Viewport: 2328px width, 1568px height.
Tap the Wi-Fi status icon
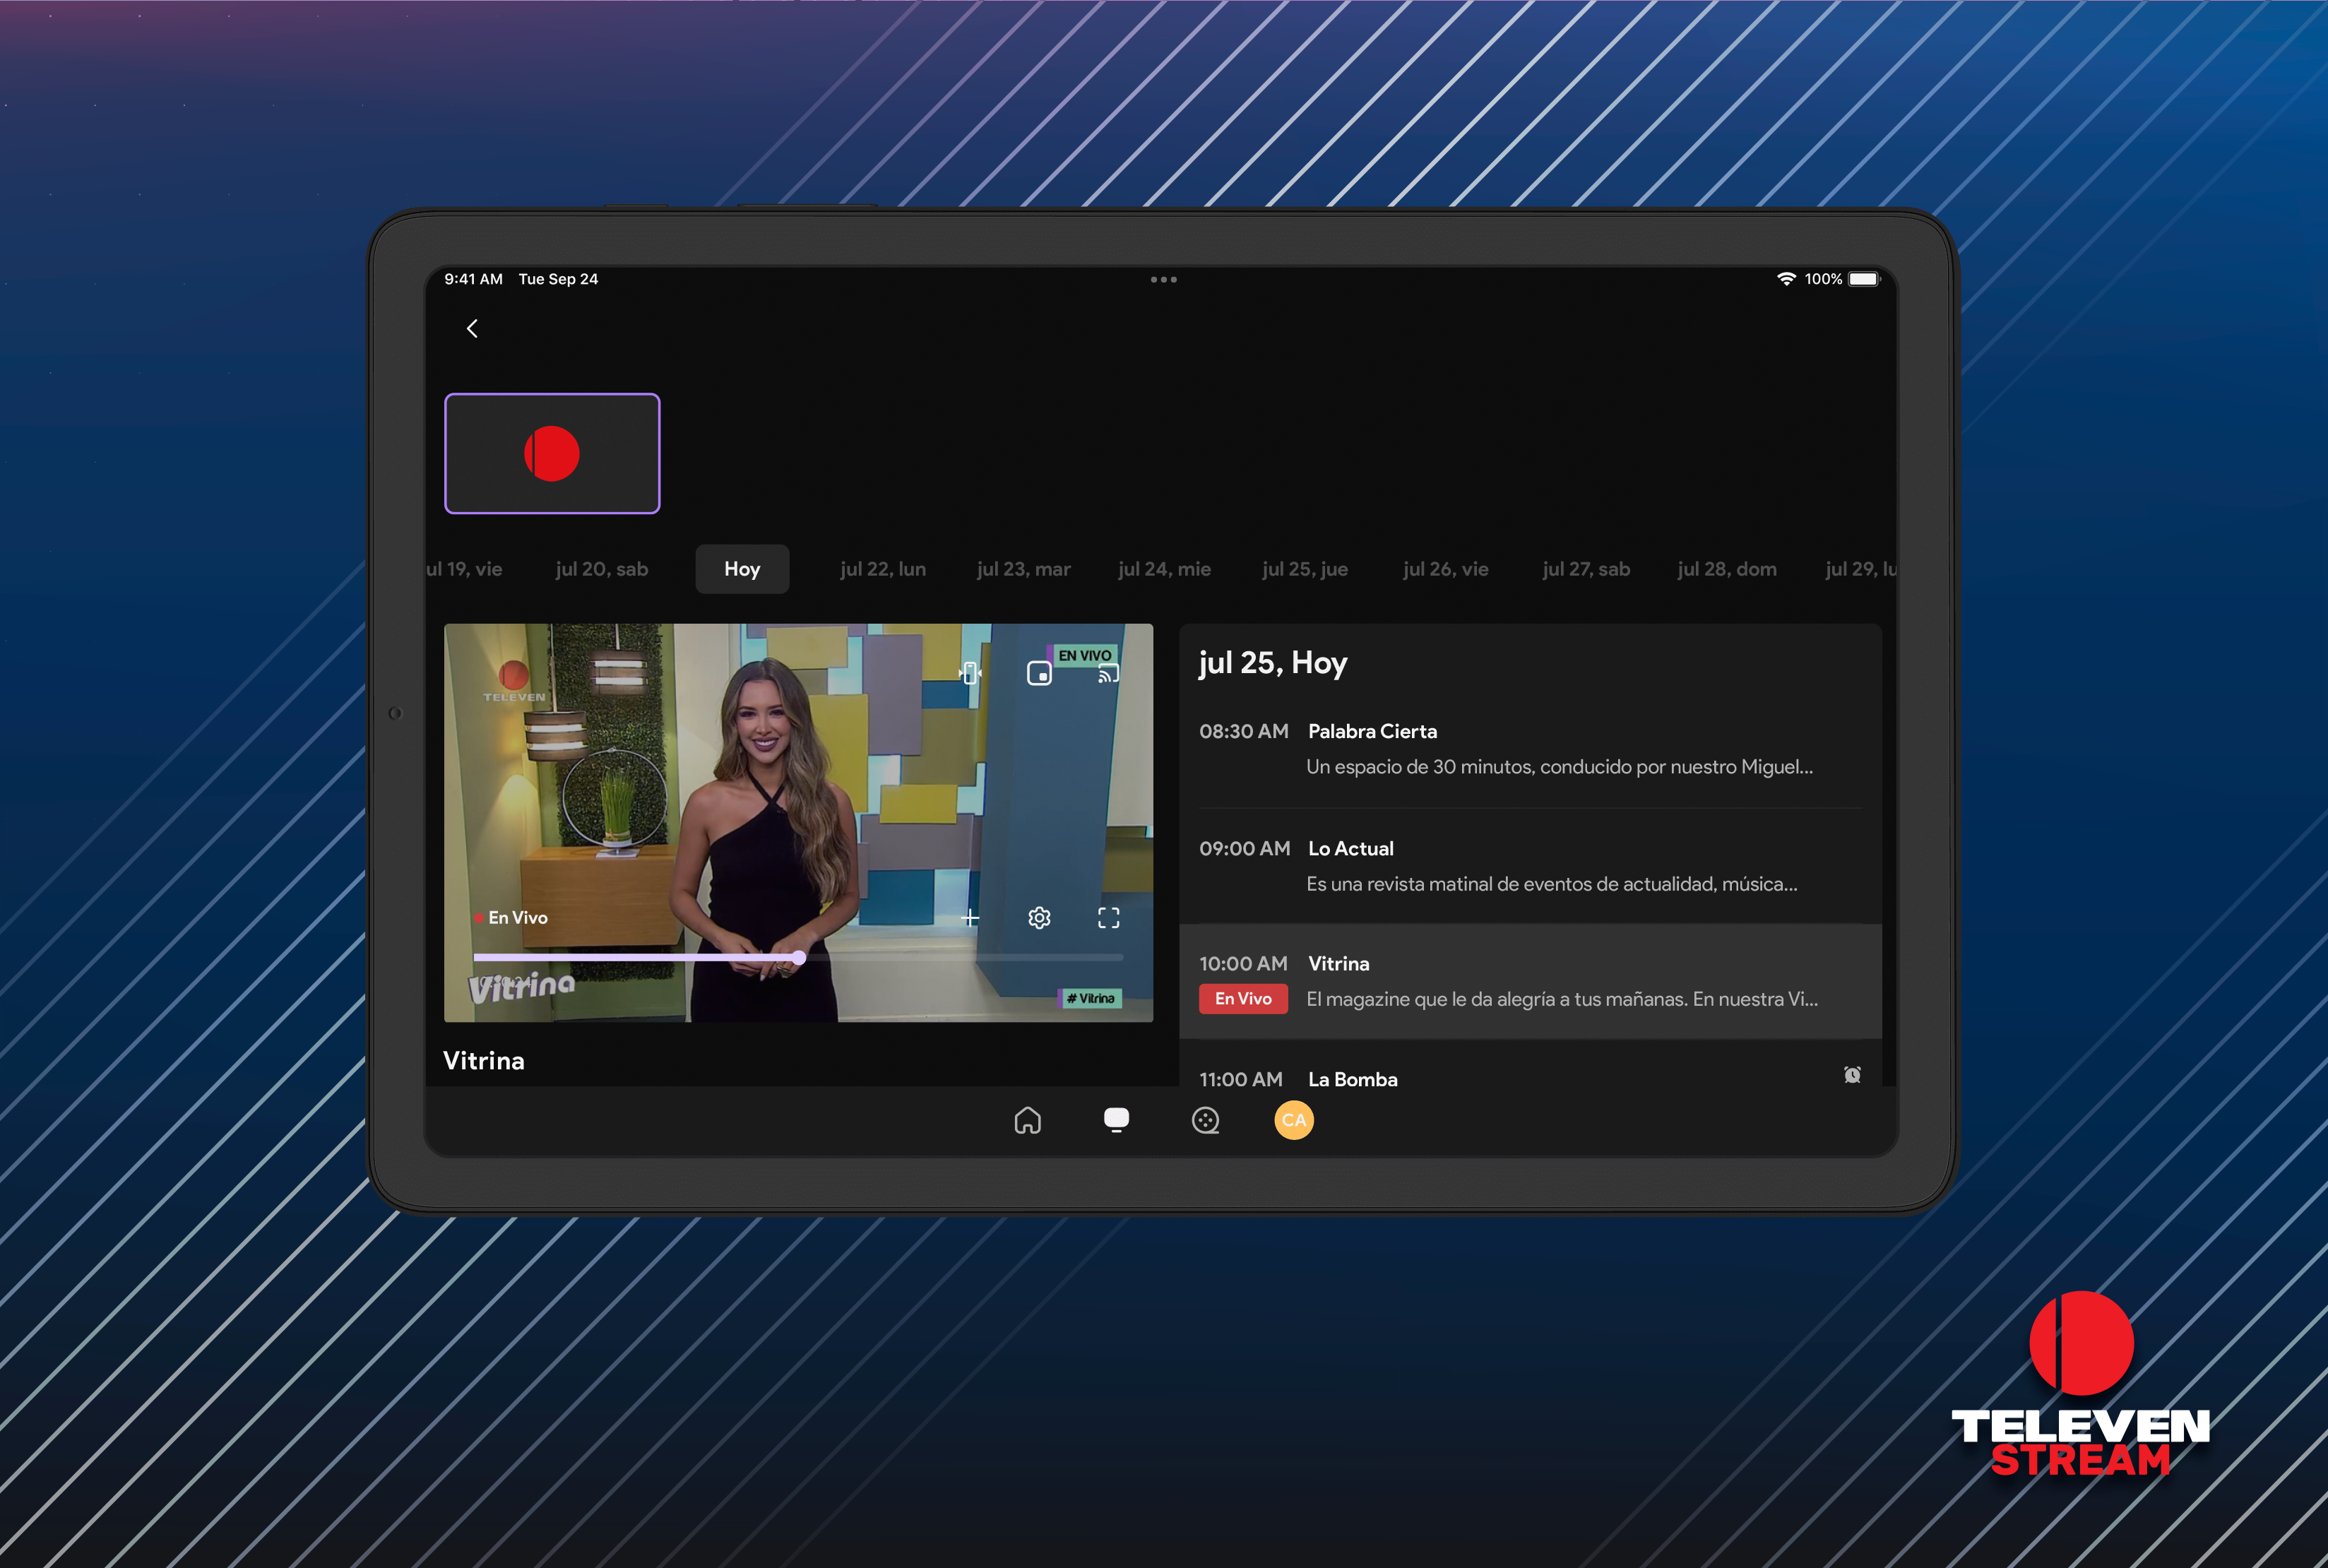point(1786,279)
